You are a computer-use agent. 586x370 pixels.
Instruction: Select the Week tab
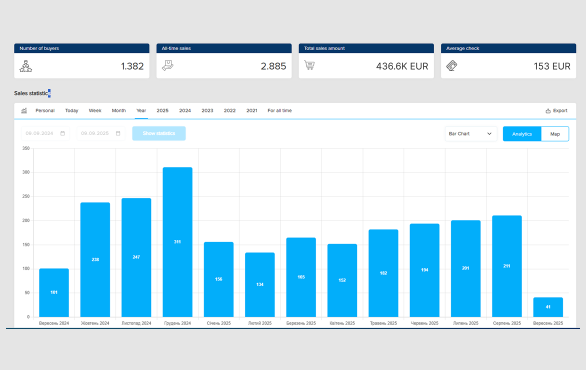95,111
